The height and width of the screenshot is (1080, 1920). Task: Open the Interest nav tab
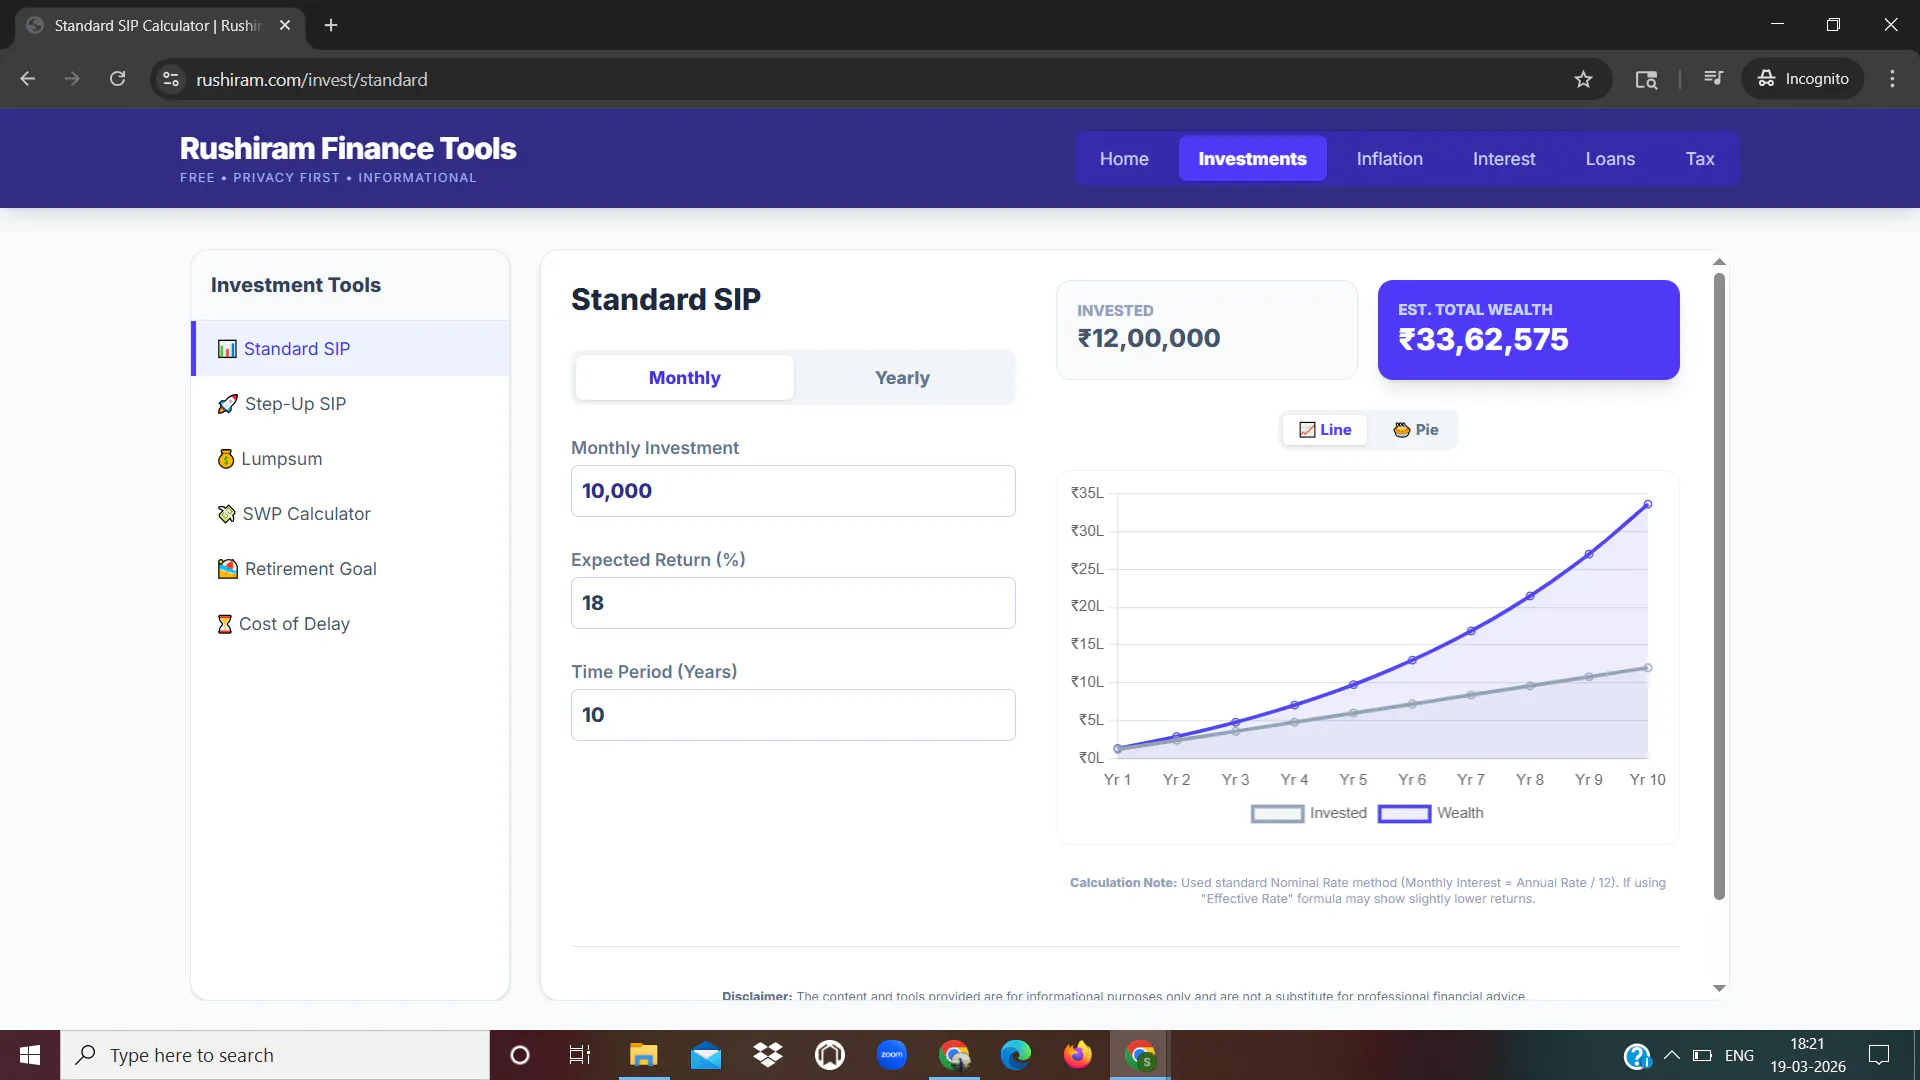click(1504, 159)
